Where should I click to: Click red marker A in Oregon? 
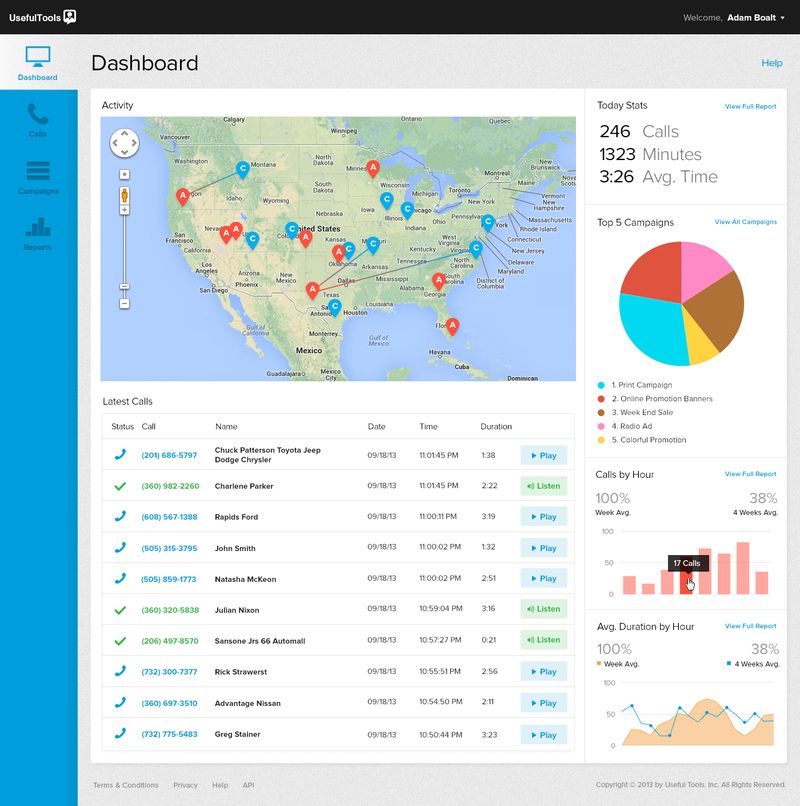(183, 196)
